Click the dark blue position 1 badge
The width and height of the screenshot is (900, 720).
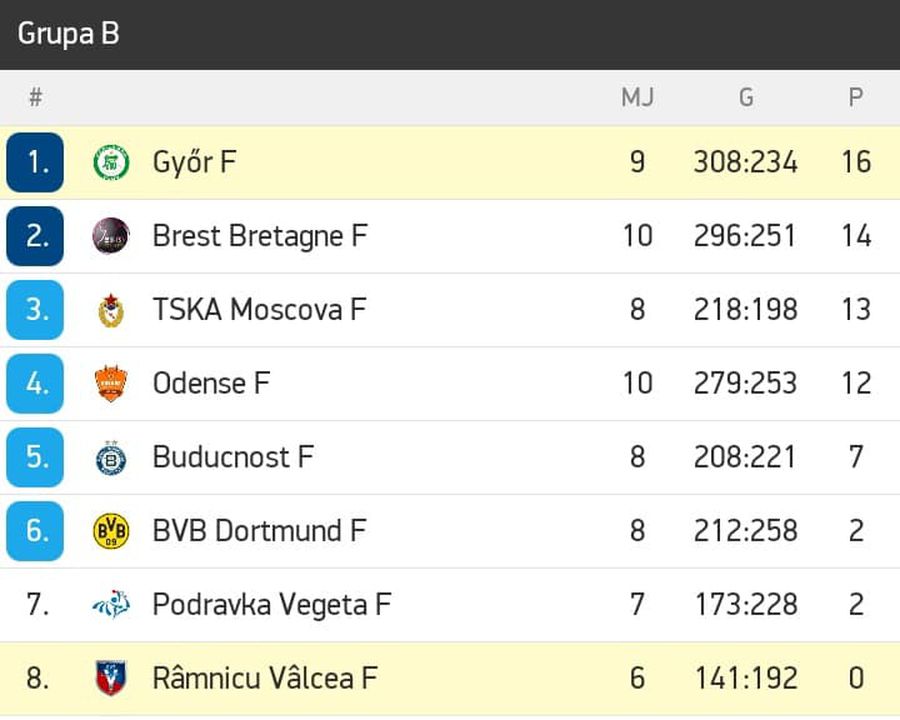[x=35, y=162]
